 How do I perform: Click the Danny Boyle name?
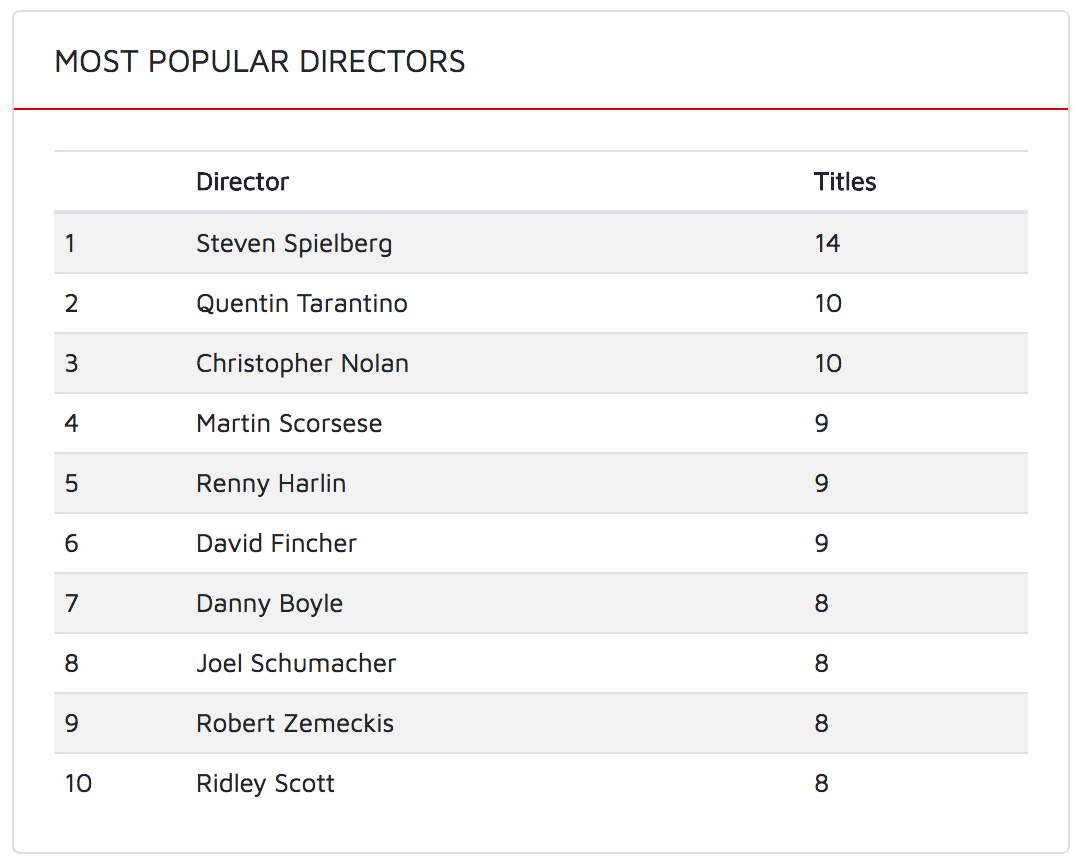[270, 604]
